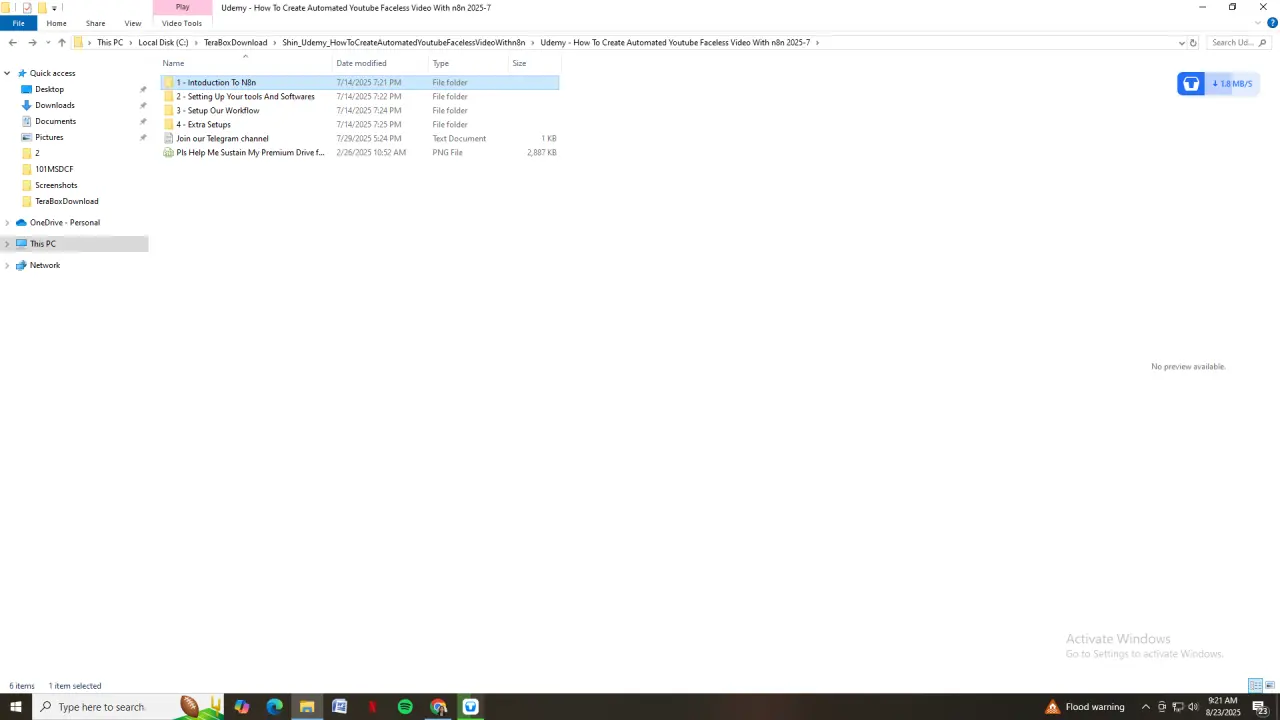Select folder '2 - Setting Up Your tools And Softwares'
Image resolution: width=1280 pixels, height=720 pixels.
[x=360, y=96]
